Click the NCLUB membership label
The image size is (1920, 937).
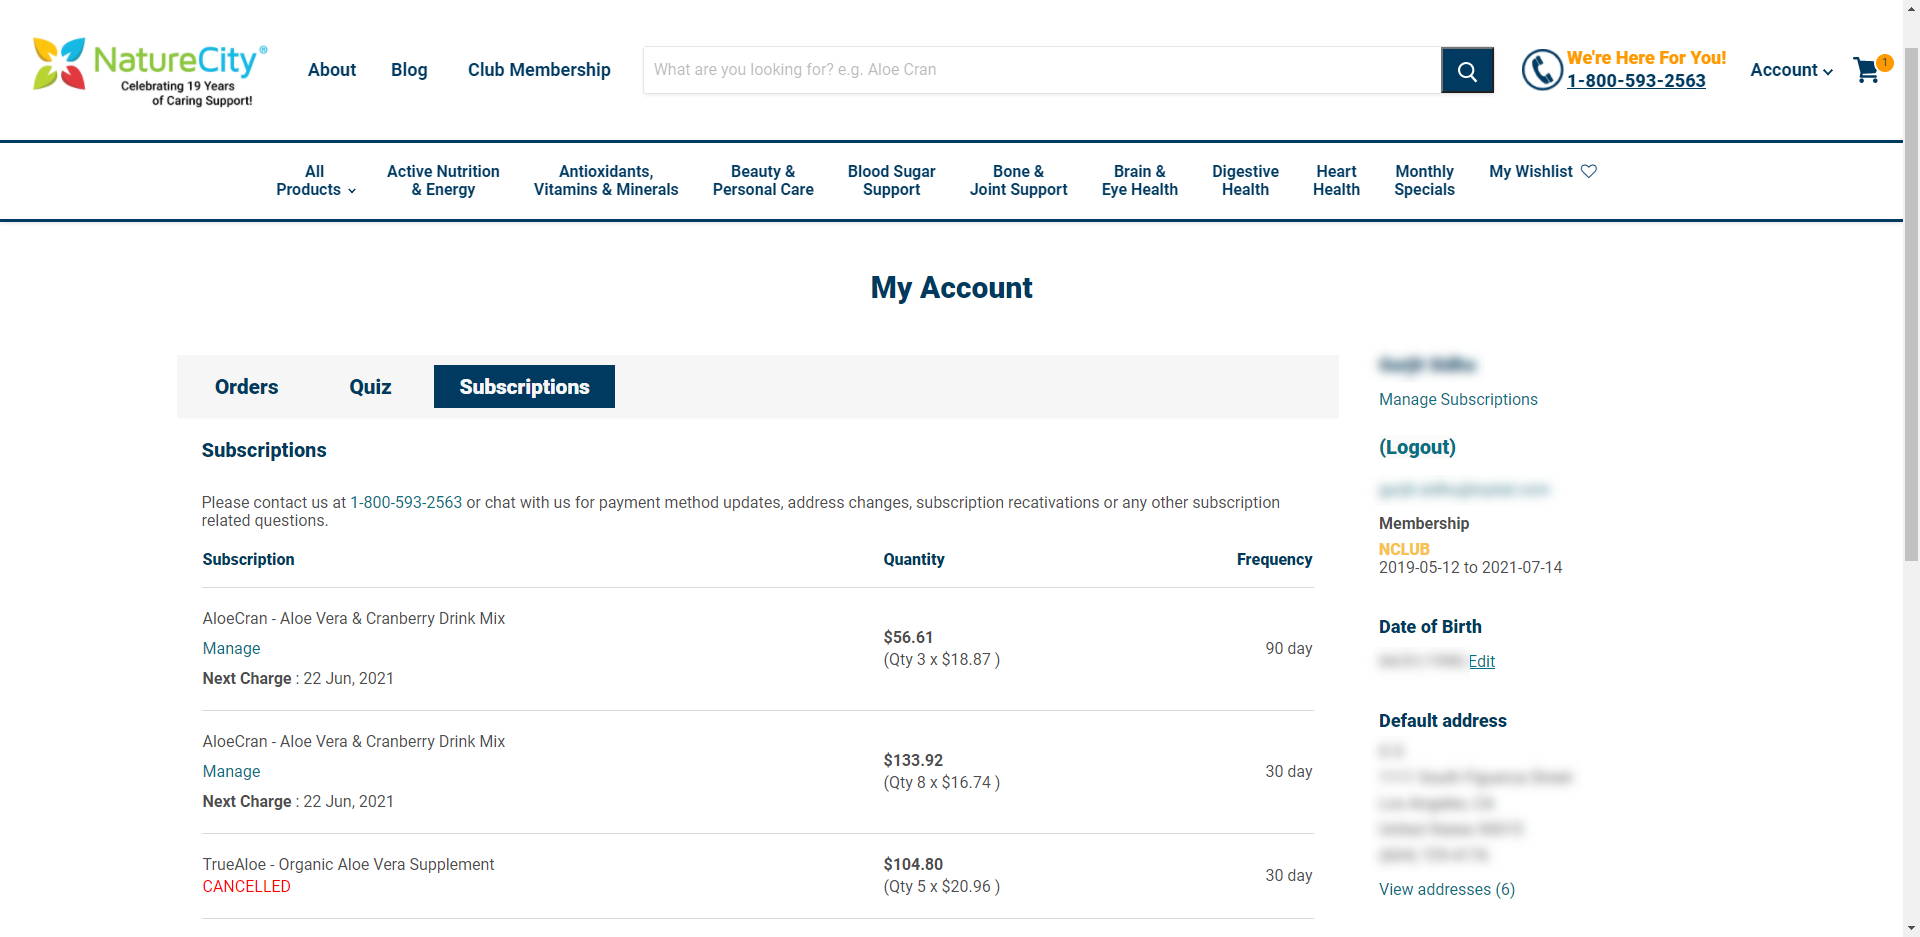click(x=1404, y=549)
